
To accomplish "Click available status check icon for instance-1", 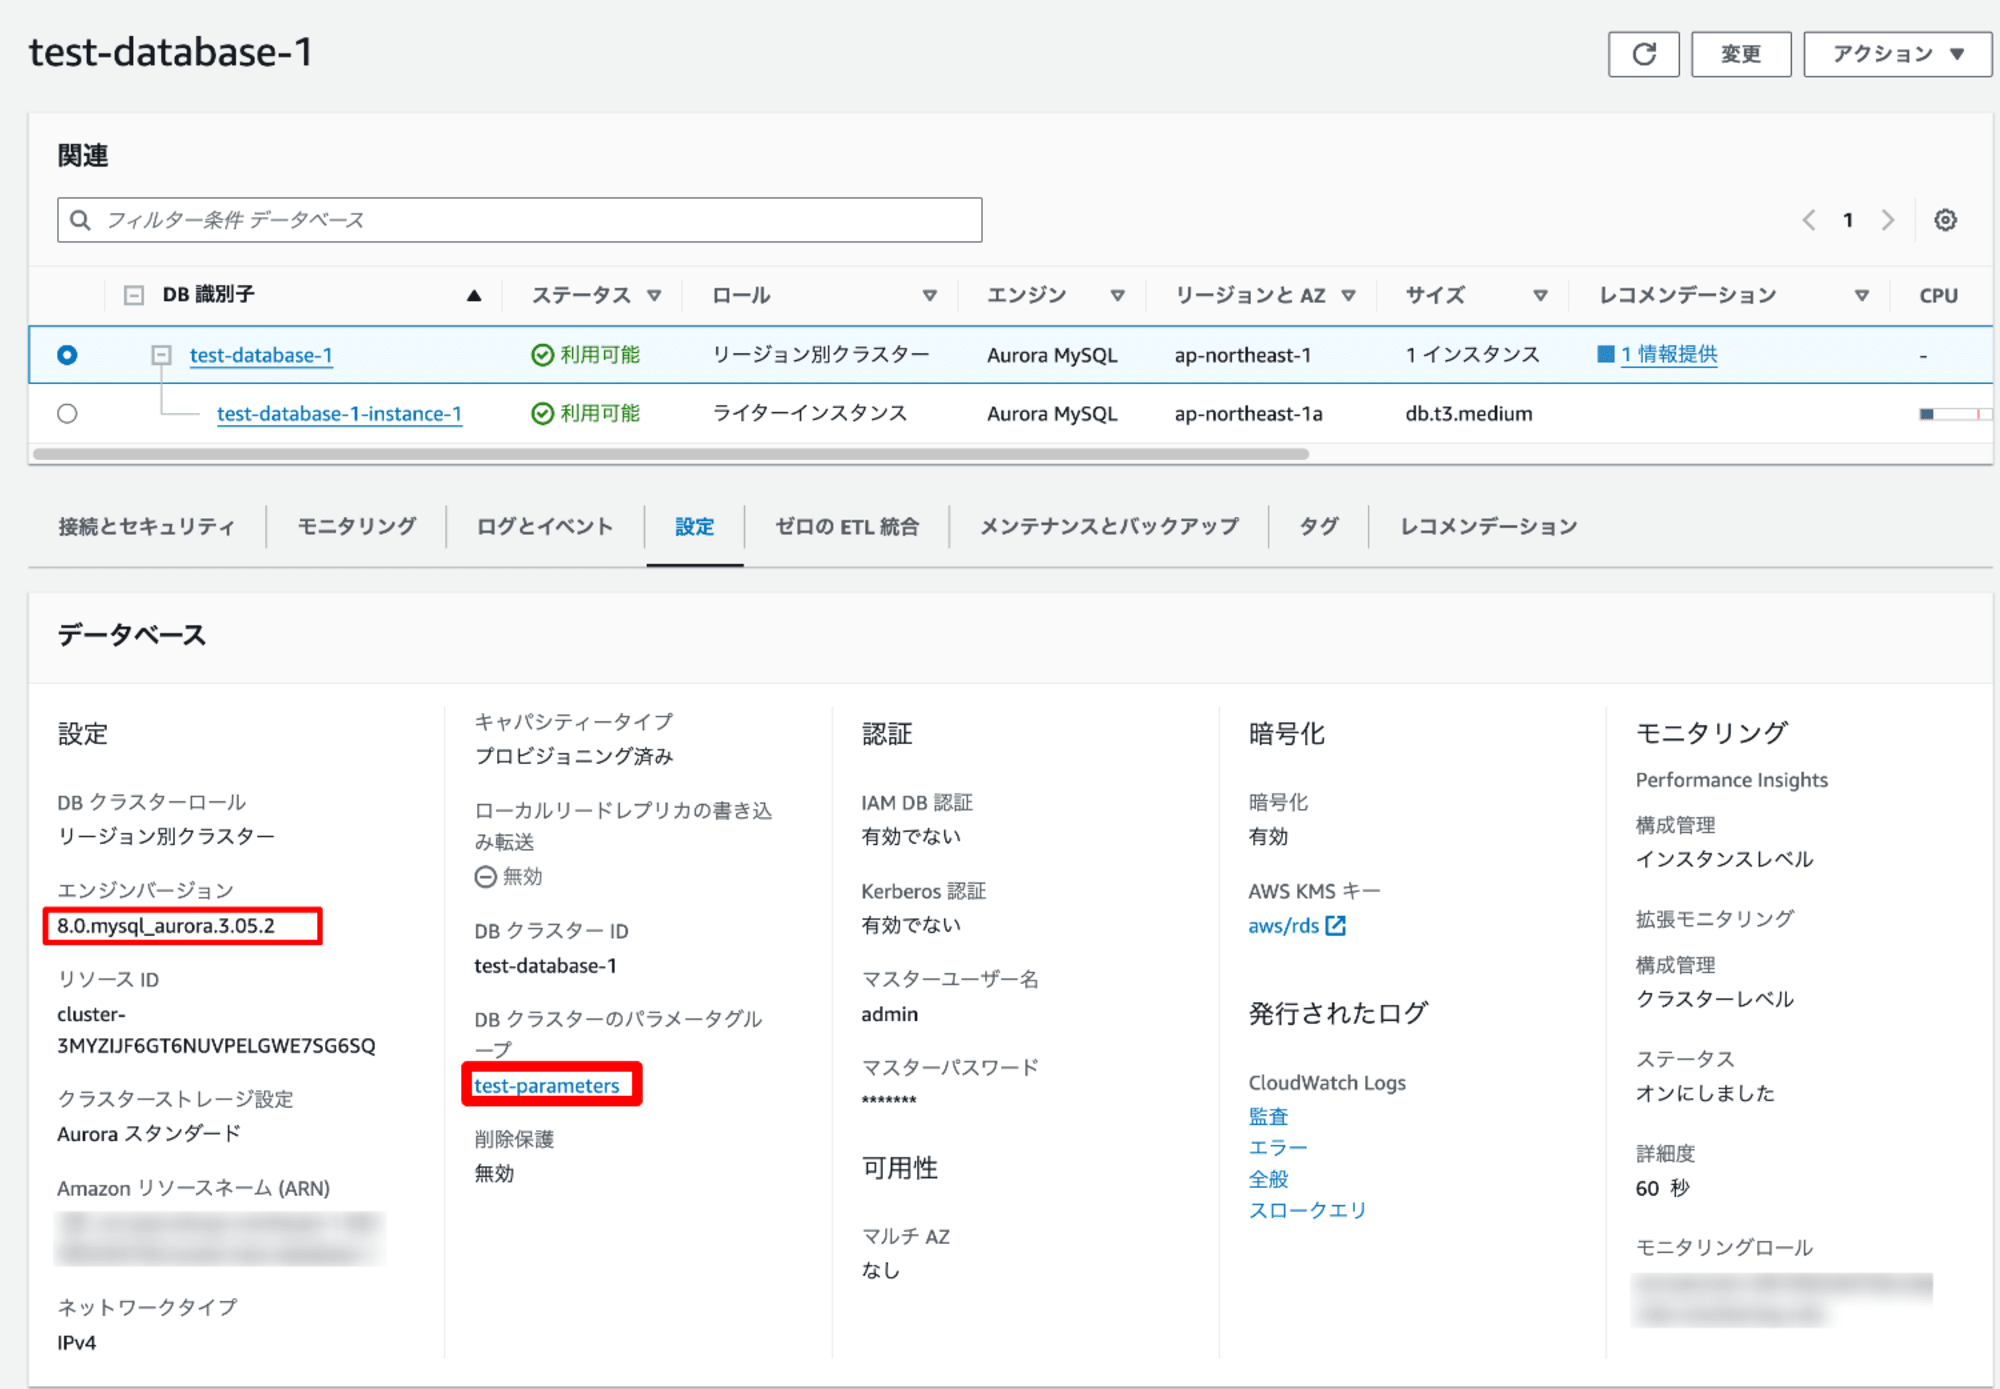I will pyautogui.click(x=542, y=413).
